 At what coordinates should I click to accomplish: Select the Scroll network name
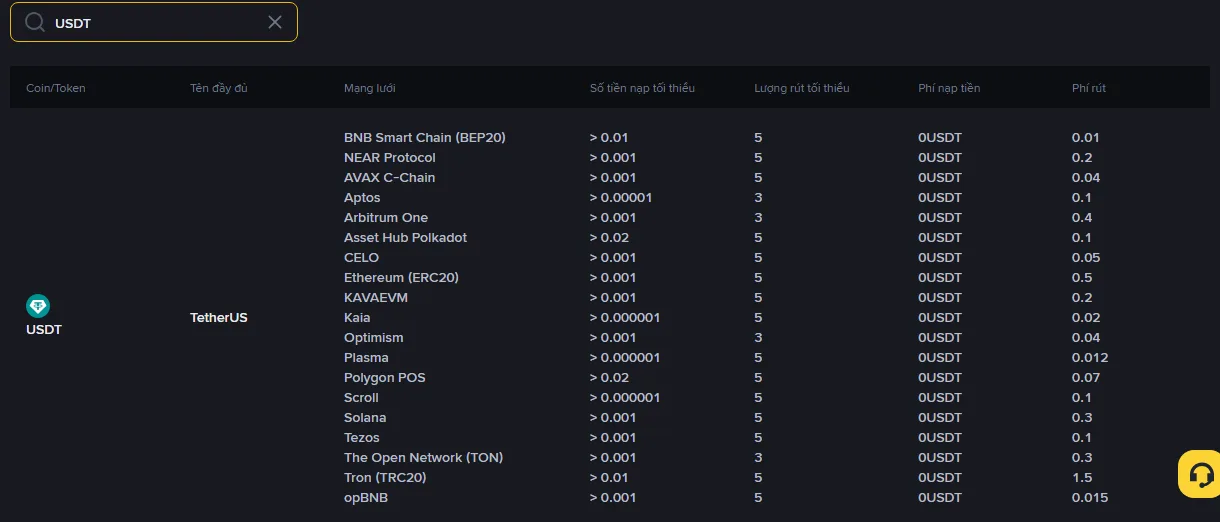[x=361, y=397]
